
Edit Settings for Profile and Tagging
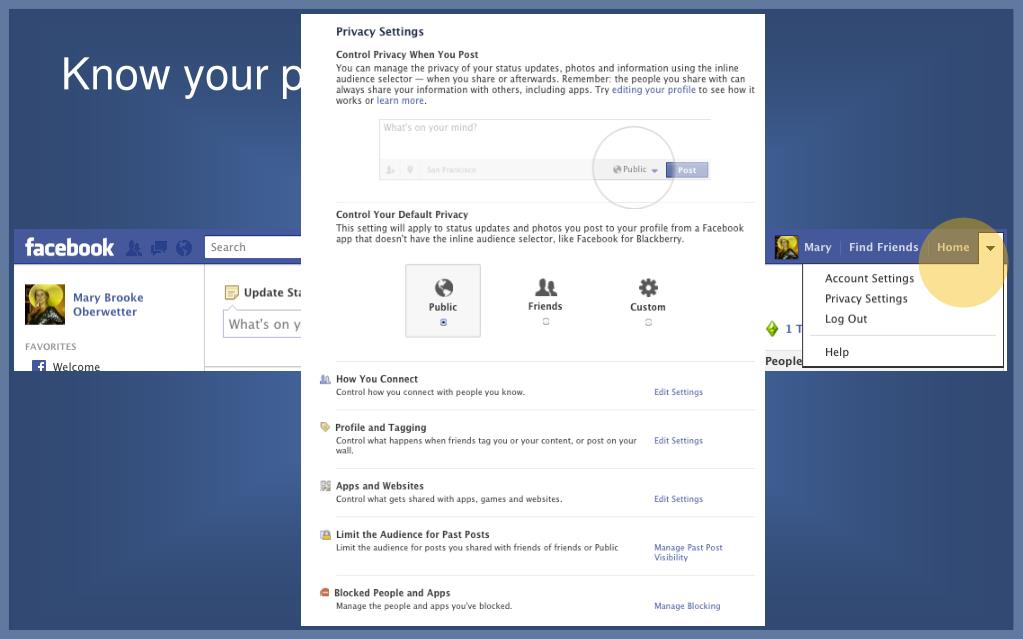679,441
